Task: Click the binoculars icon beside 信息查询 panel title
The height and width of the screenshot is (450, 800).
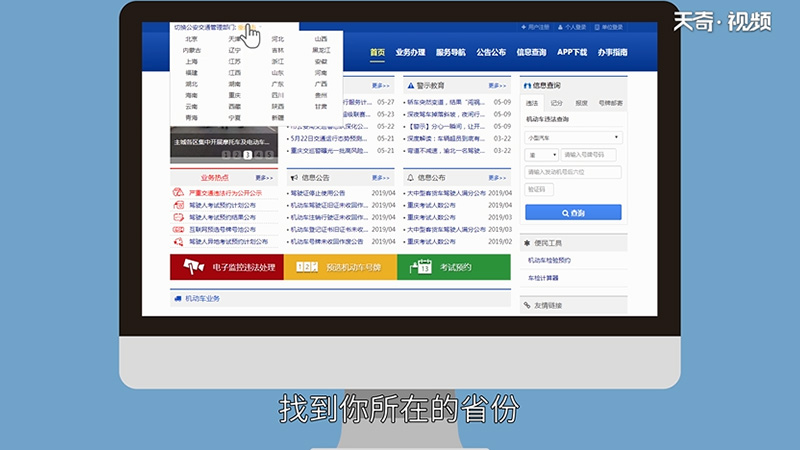Action: point(527,85)
